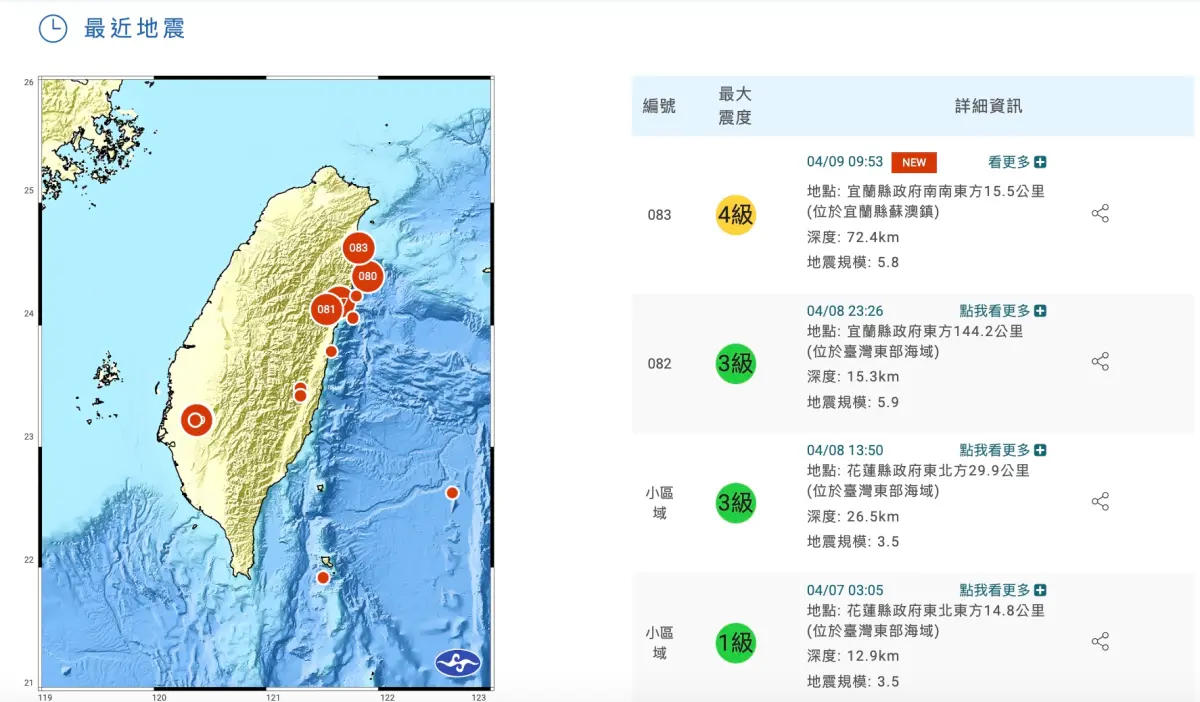The height and width of the screenshot is (702, 1200).
Task: Click the share icon for earthquake 083
Action: click(x=1100, y=213)
